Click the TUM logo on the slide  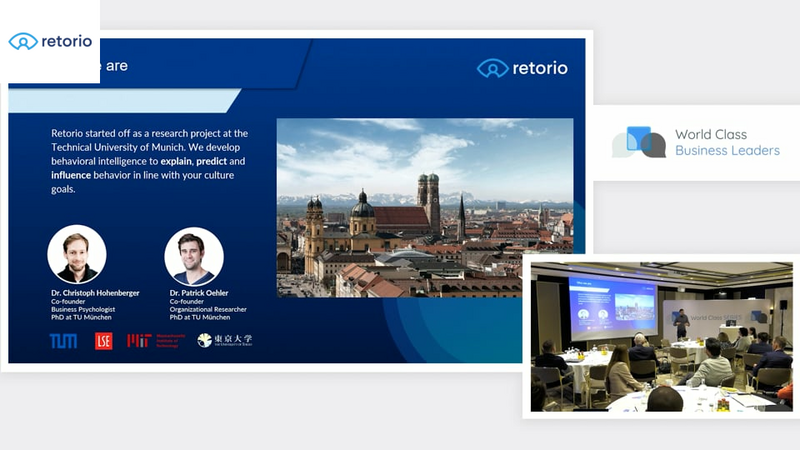[63, 341]
